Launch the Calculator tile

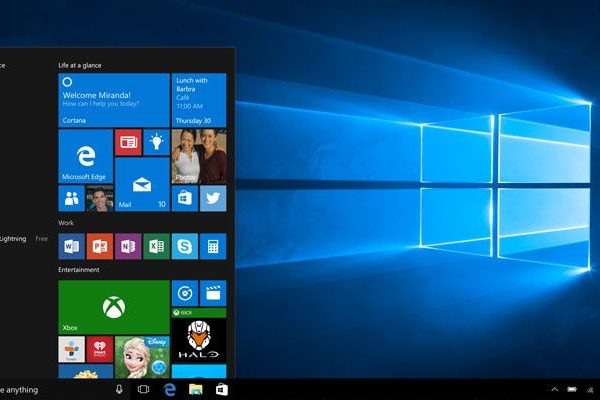212,245
